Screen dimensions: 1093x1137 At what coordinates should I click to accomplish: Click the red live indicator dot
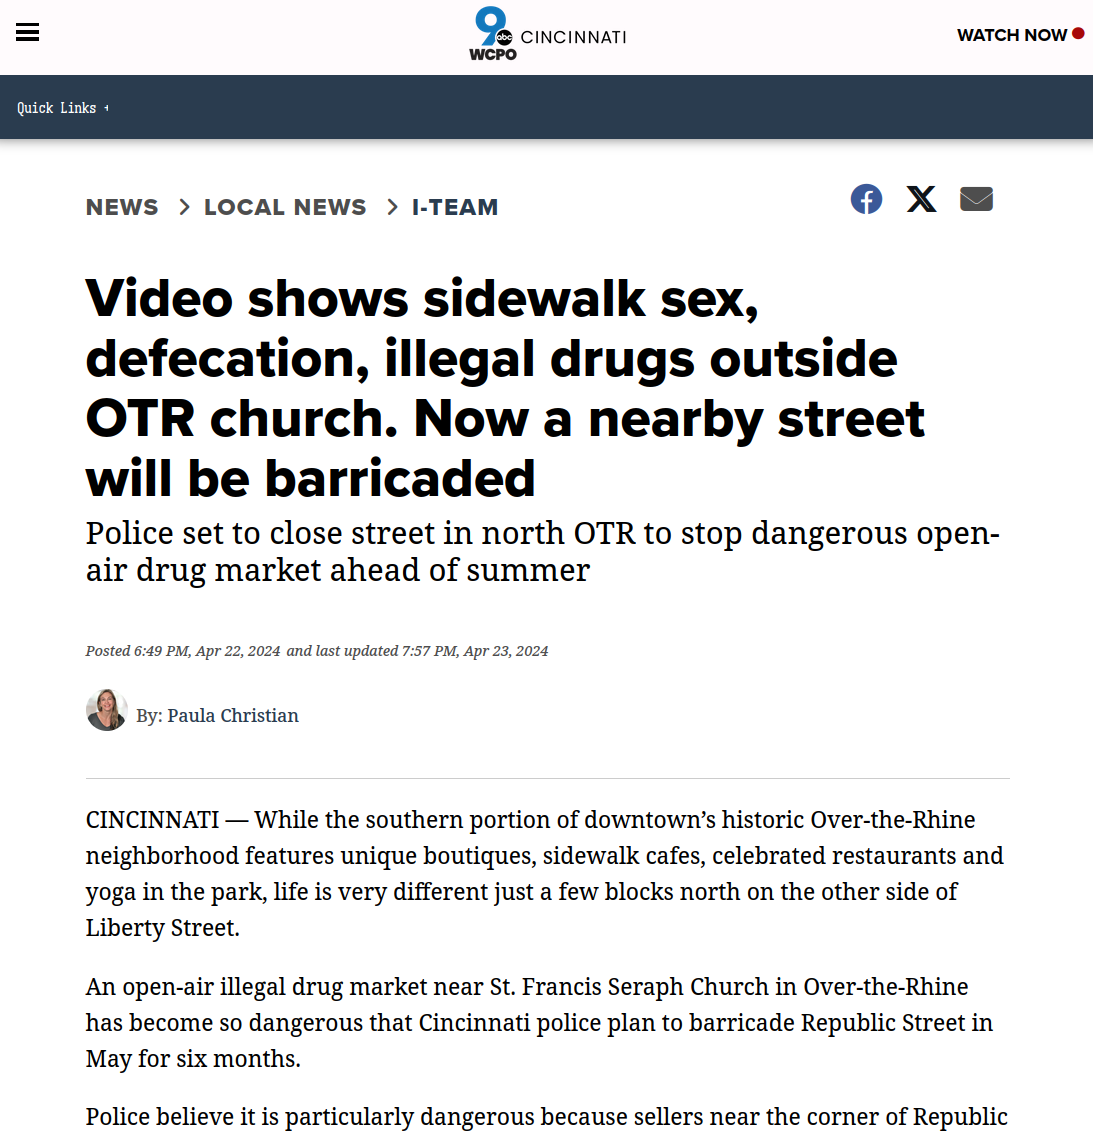(1078, 33)
